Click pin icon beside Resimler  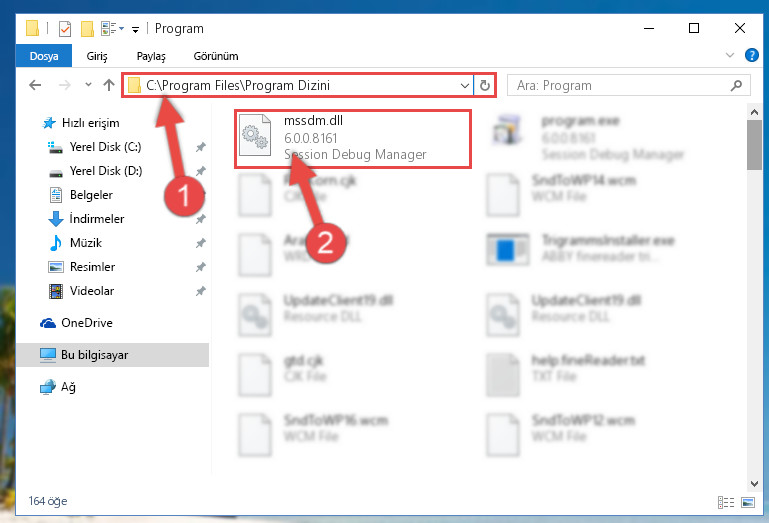201,267
